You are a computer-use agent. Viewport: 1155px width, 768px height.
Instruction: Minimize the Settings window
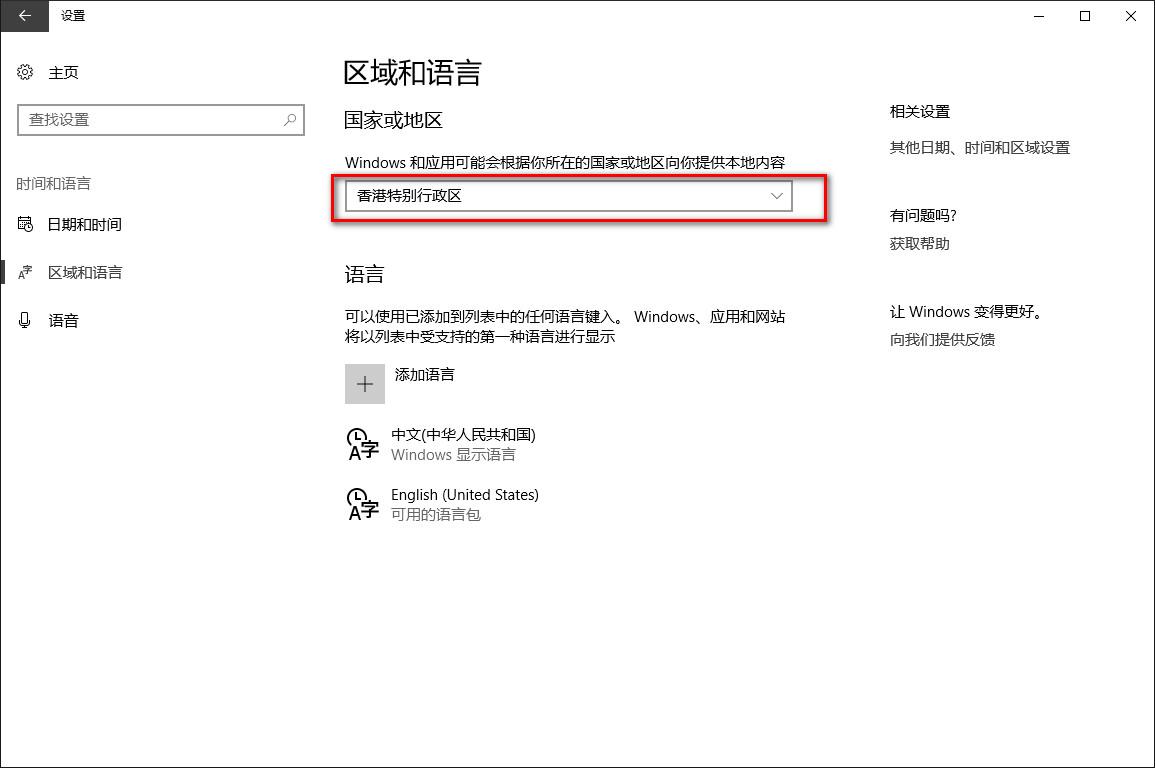pos(1039,15)
